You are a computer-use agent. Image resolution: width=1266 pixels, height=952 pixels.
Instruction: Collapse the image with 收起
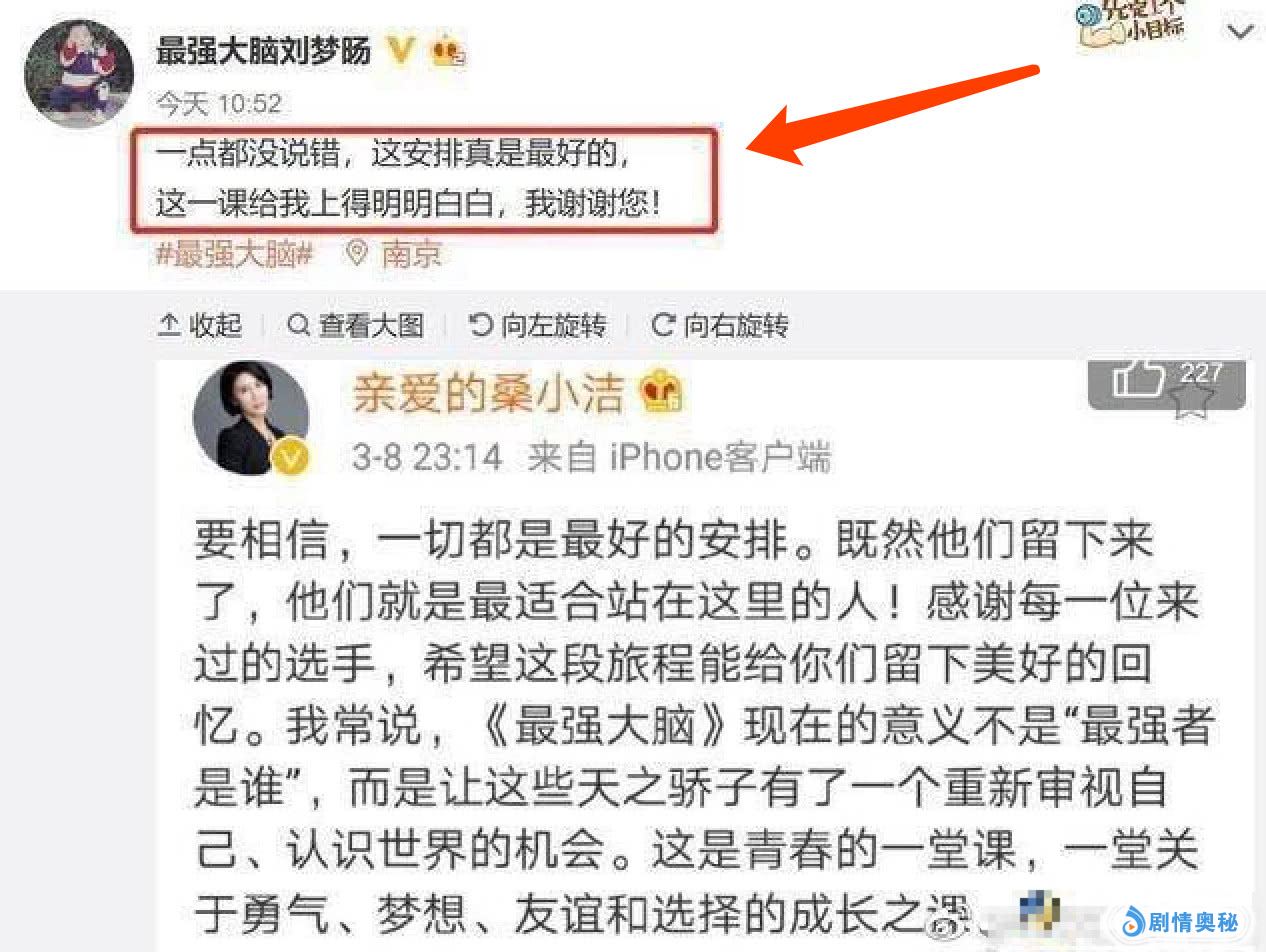tap(200, 325)
